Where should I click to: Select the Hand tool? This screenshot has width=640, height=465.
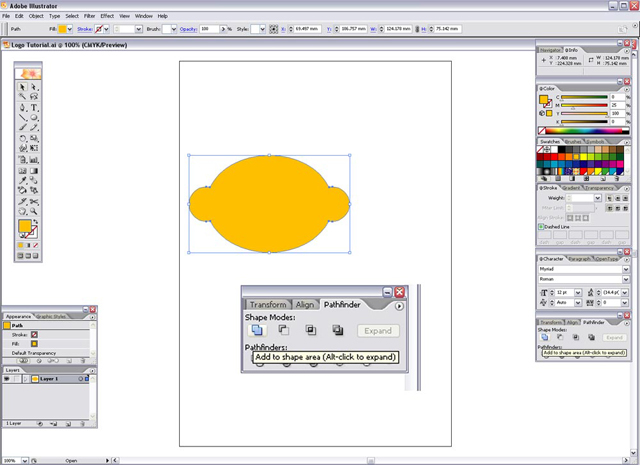[x=22, y=211]
